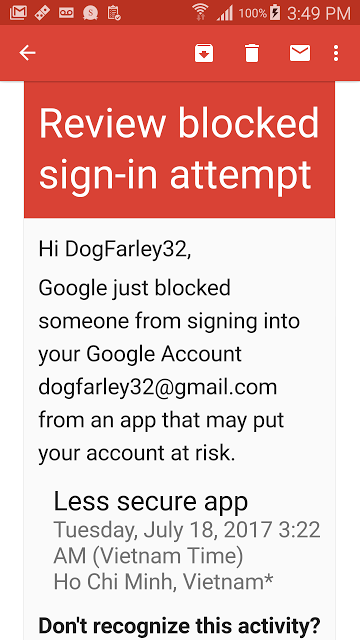Tap 'Don't recognize this activity?' text

[x=179, y=626]
